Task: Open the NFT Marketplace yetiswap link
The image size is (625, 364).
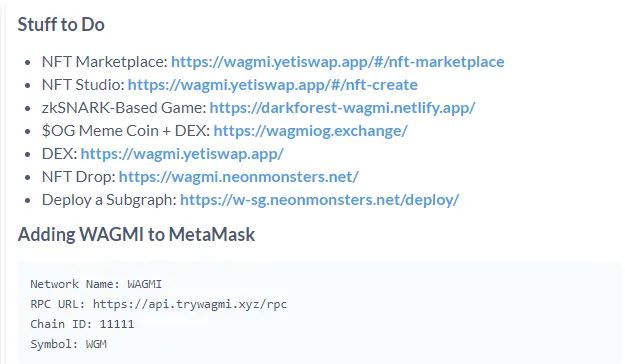Action: [x=338, y=62]
